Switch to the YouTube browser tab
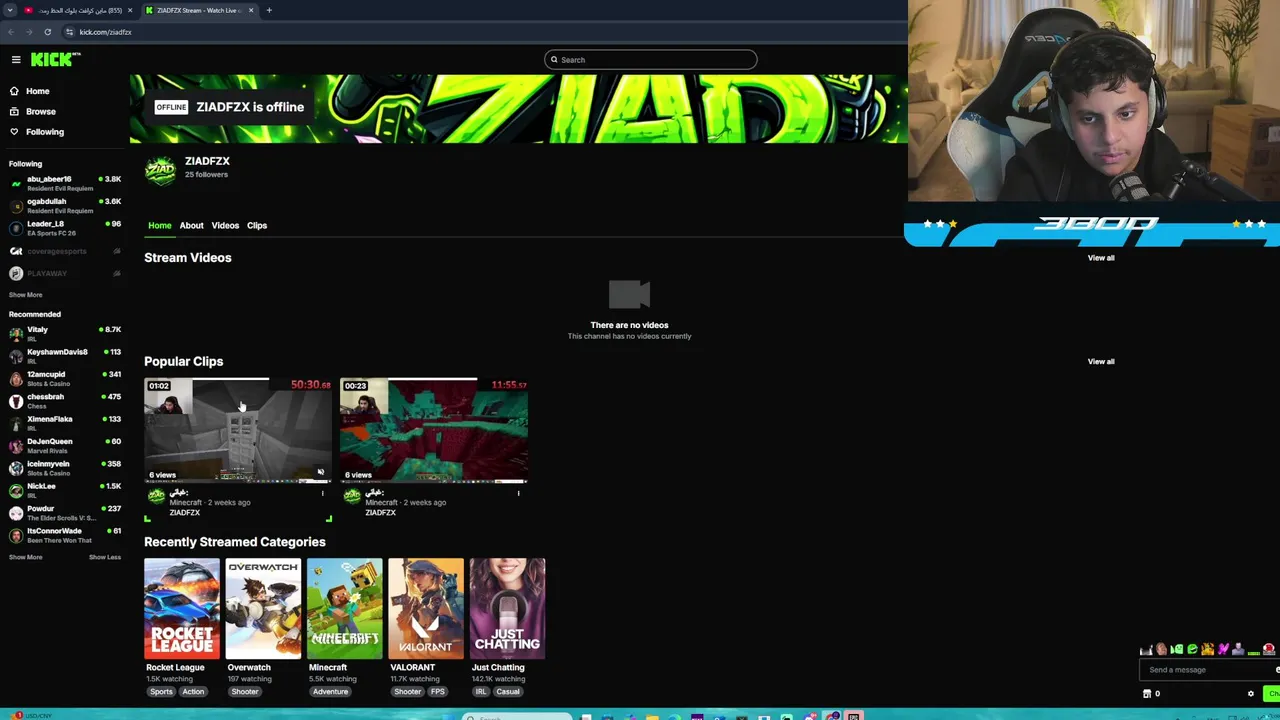The width and height of the screenshot is (1280, 720). coord(78,10)
